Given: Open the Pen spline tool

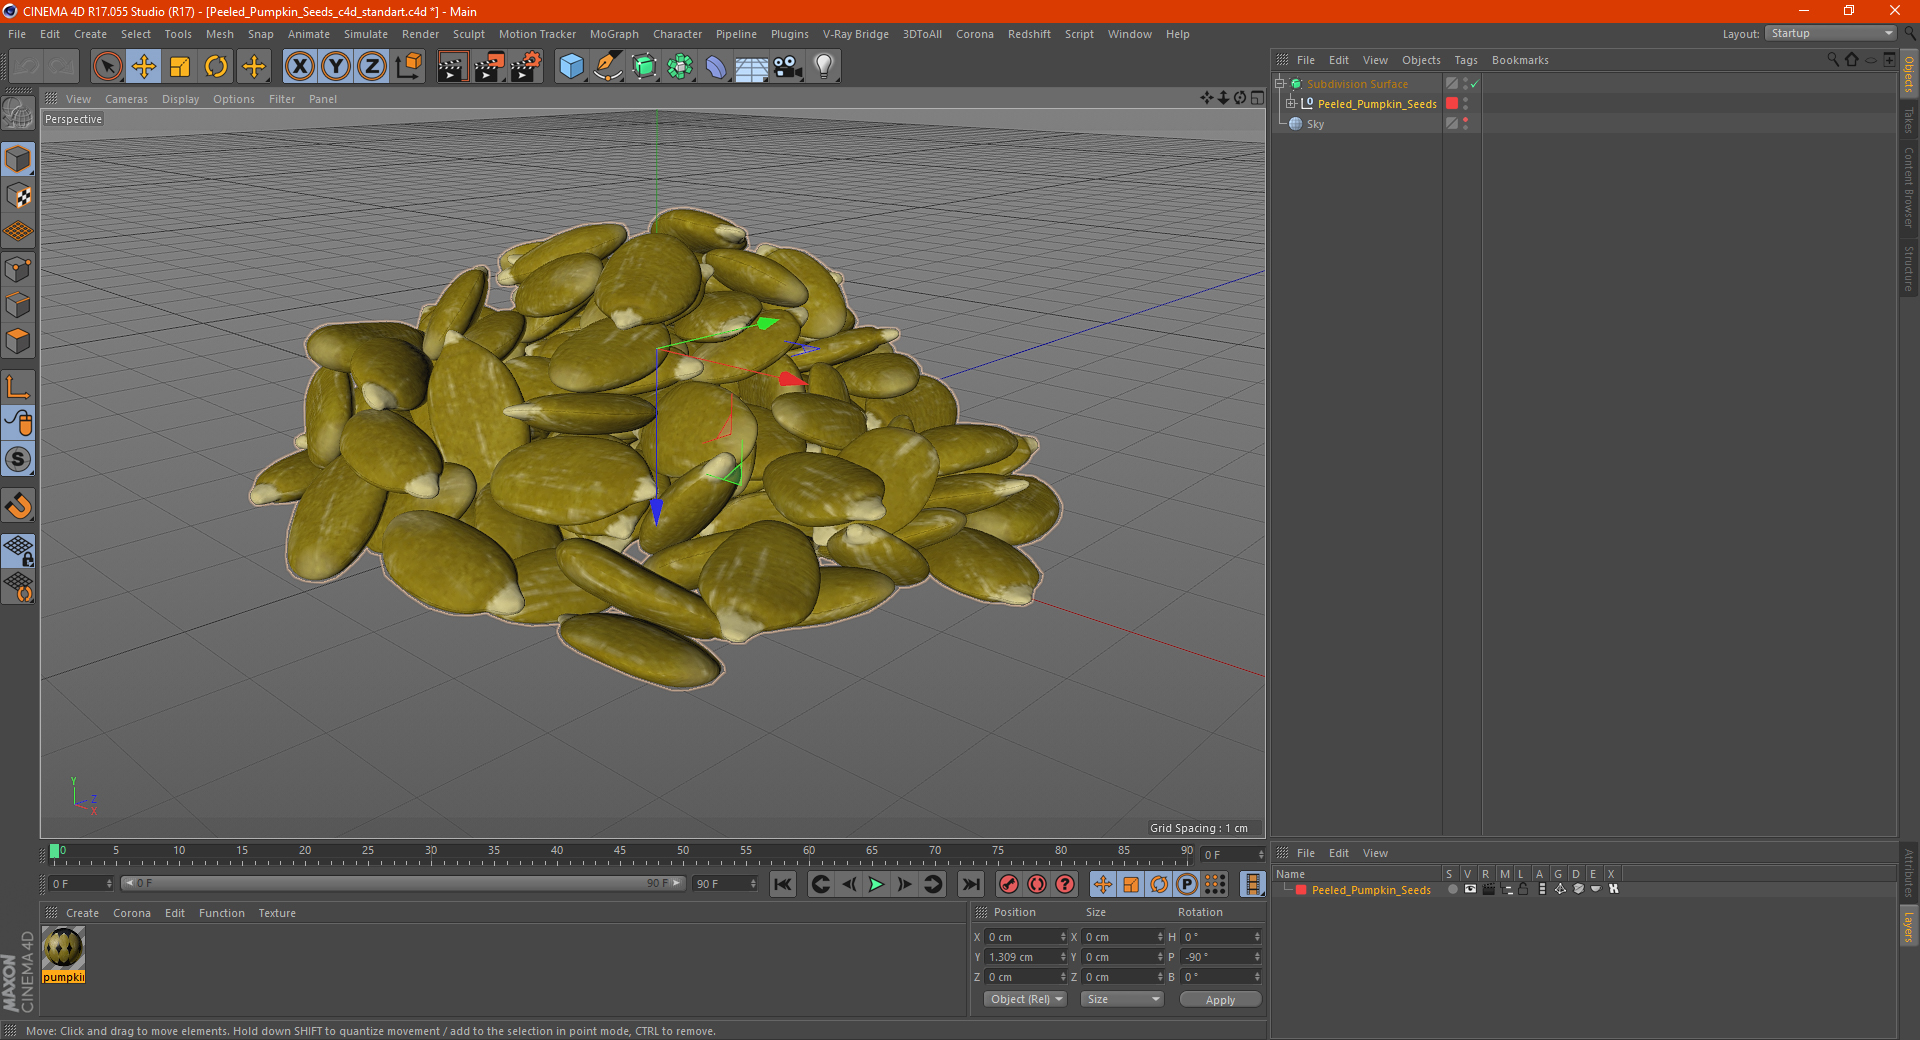Looking at the screenshot, I should tap(608, 67).
